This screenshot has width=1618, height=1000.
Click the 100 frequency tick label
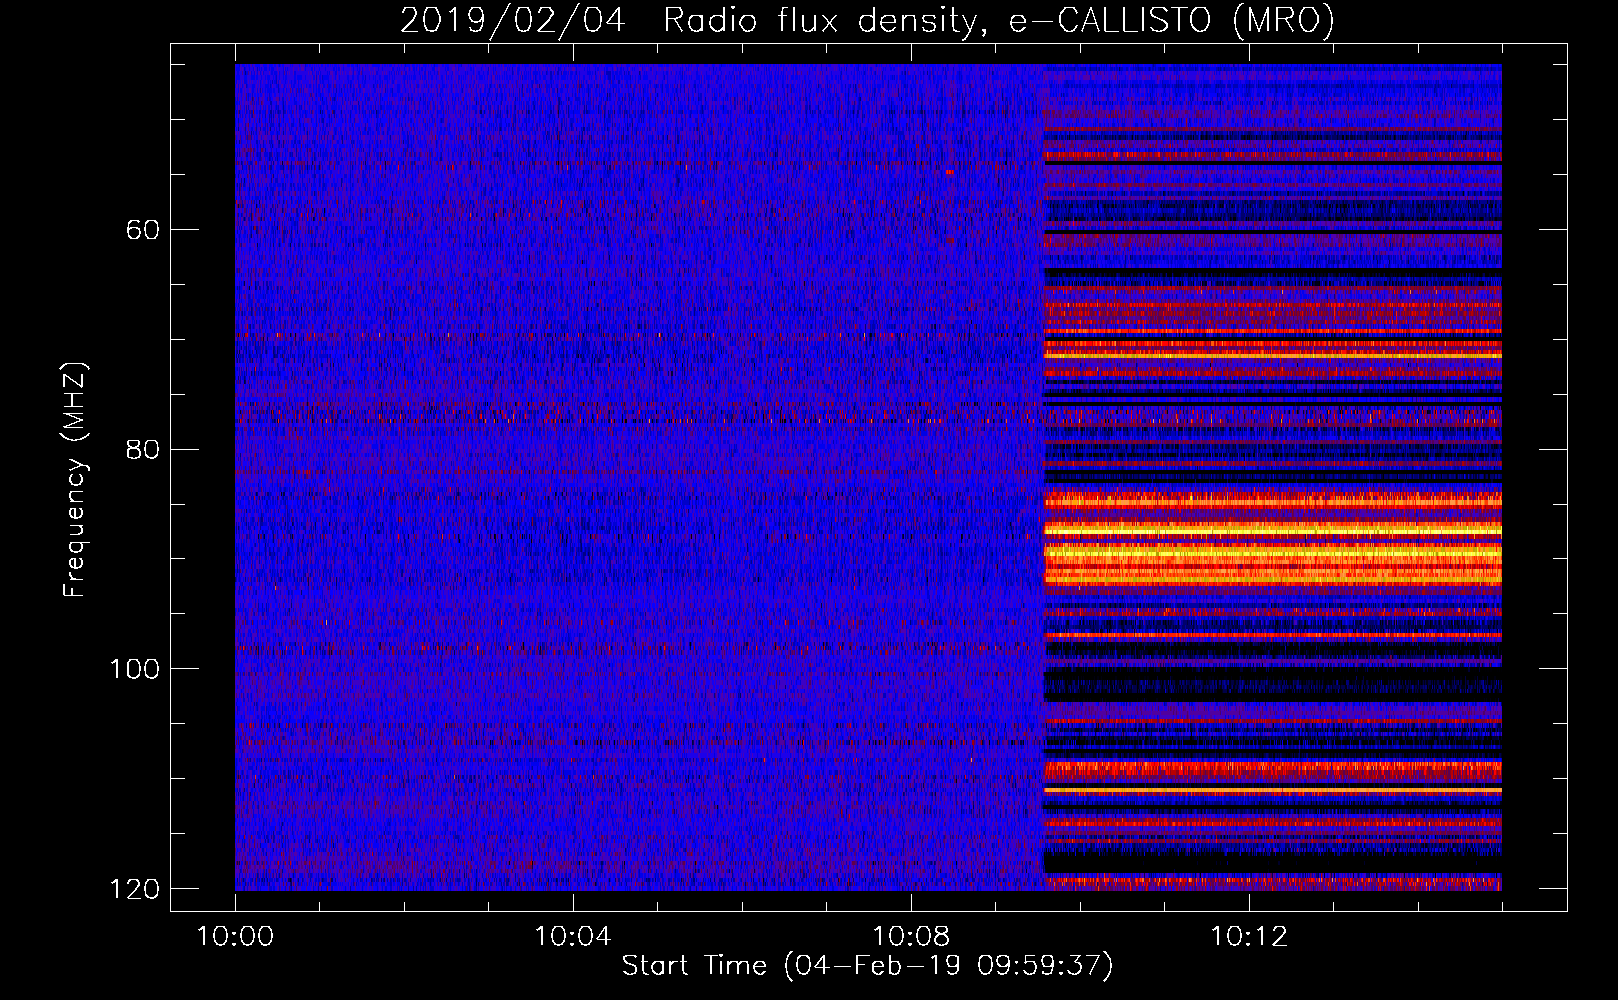[x=134, y=668]
